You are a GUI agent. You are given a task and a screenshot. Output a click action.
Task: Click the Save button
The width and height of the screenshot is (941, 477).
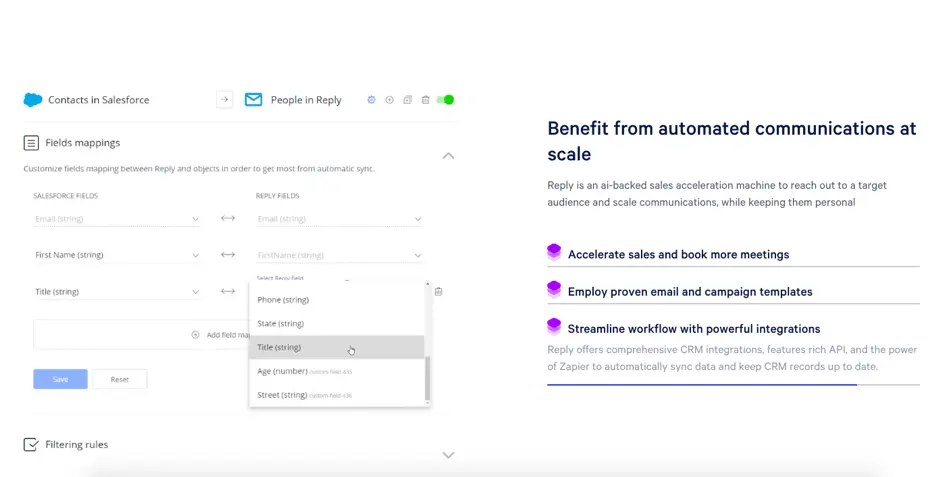point(61,379)
